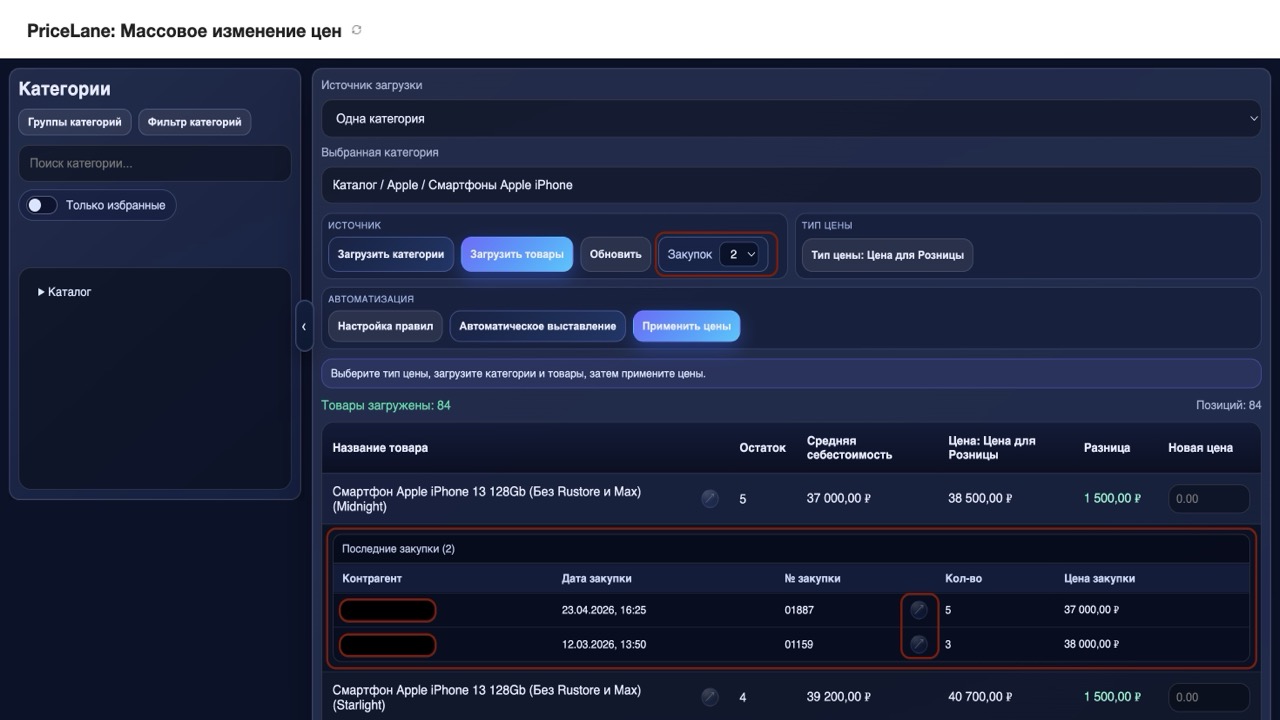The height and width of the screenshot is (720, 1280).
Task: Click the 'Автоматическое выставление' button
Action: click(x=538, y=326)
